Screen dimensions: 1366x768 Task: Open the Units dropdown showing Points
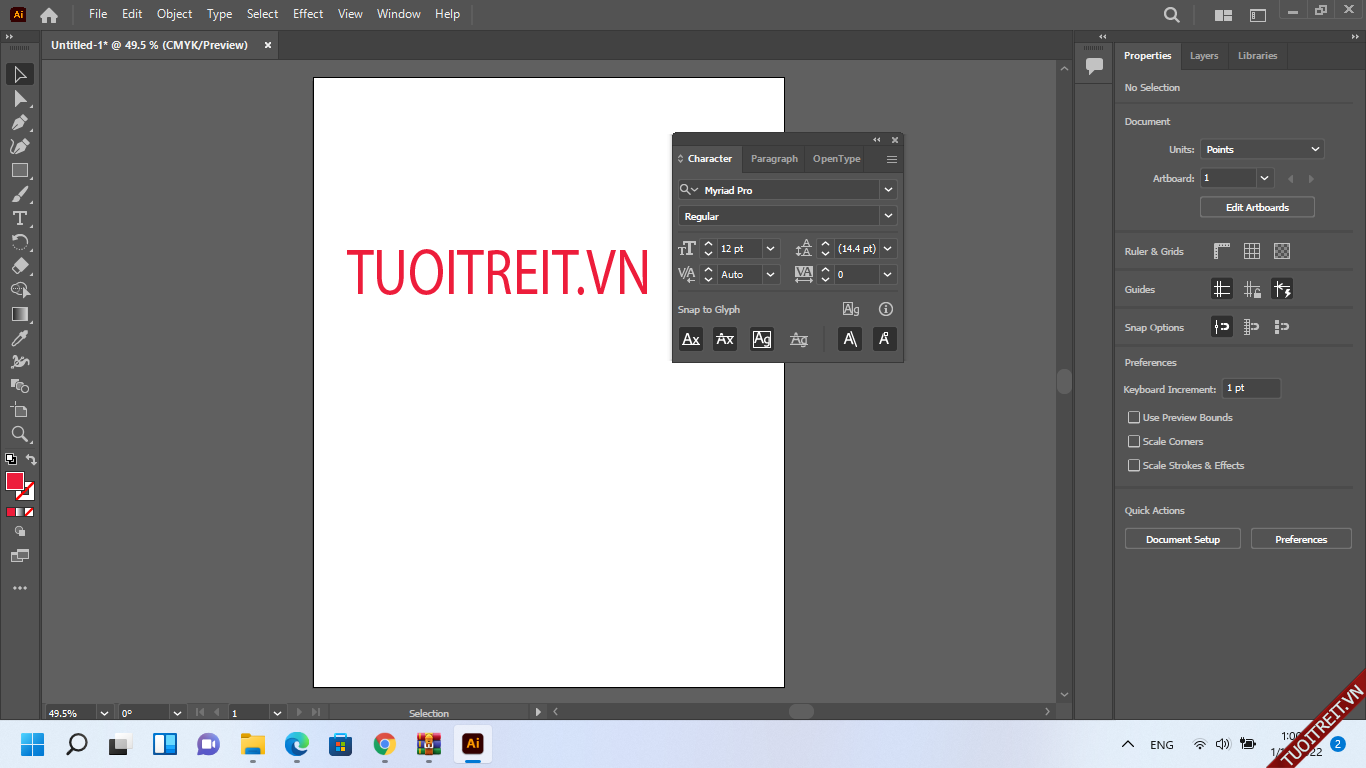point(1262,149)
